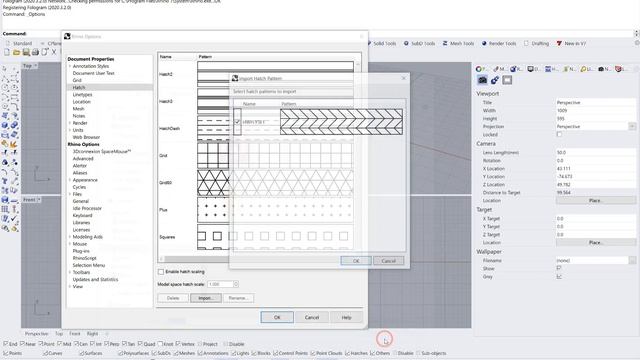This screenshot has height=360, width=640.
Task: Click Cancel in Rhino Options dialog
Action: pos(311,317)
